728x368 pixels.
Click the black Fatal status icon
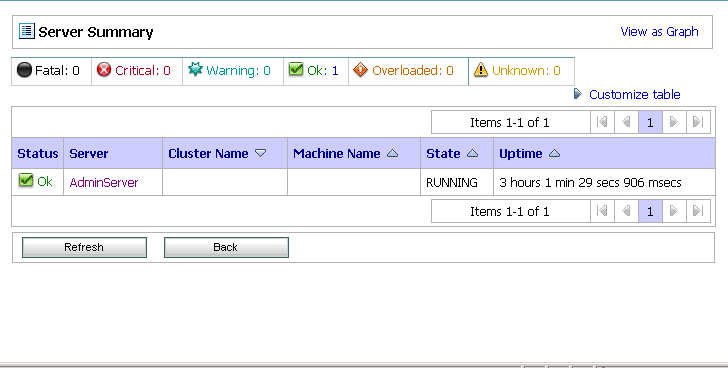pyautogui.click(x=24, y=70)
